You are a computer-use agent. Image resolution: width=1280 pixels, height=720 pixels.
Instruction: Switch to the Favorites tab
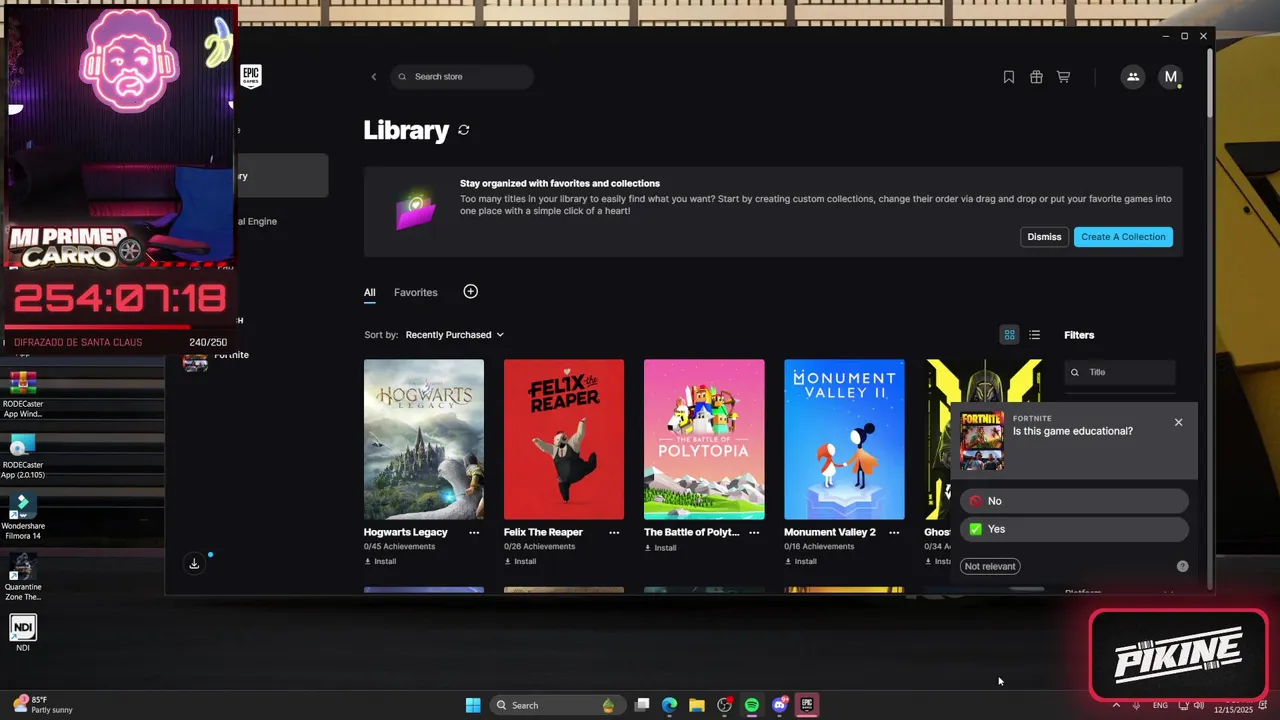[416, 292]
